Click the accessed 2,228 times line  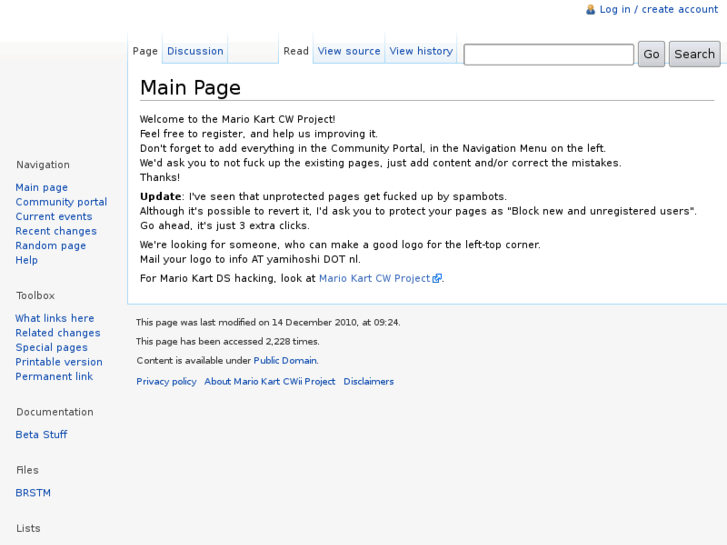click(228, 341)
